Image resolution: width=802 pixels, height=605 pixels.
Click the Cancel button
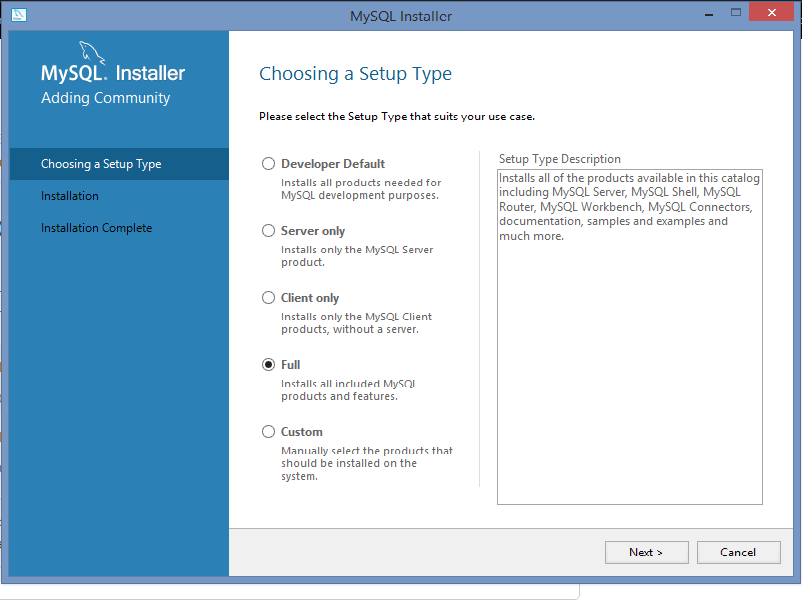point(738,552)
